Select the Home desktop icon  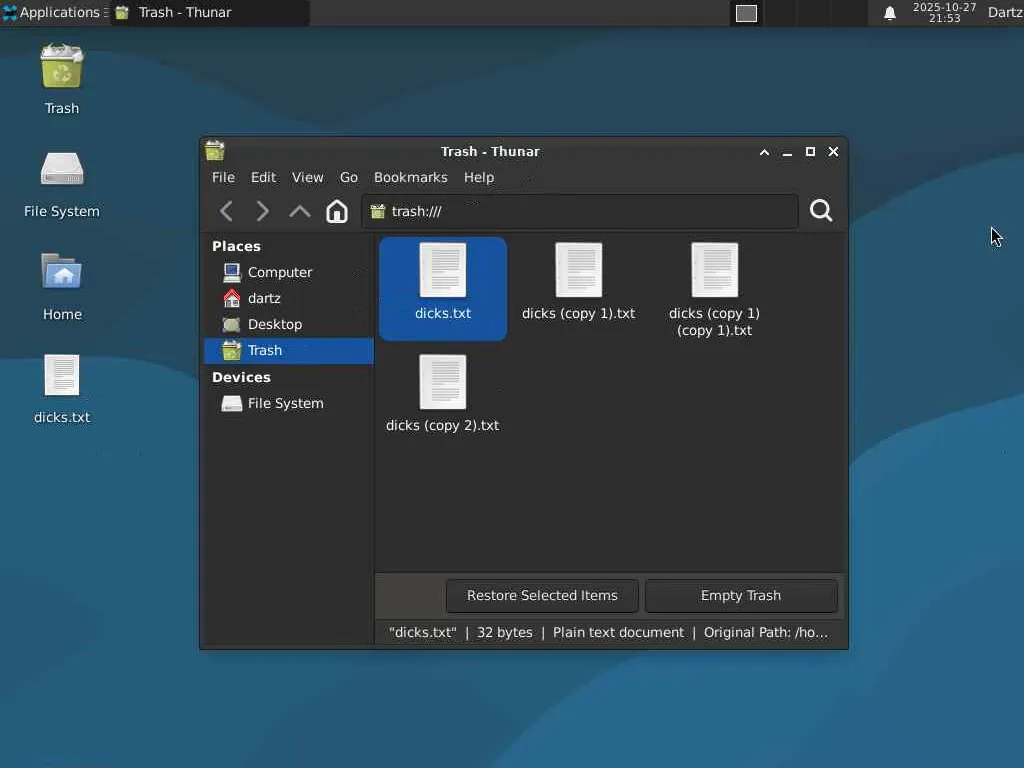(62, 287)
